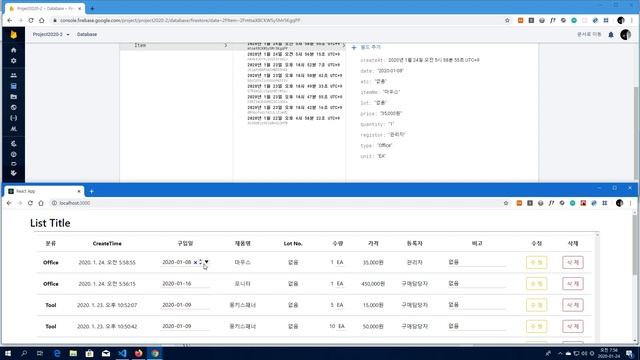The height and width of the screenshot is (360, 640).
Task: Open go to docs link in Firebase header
Action: [589, 35]
